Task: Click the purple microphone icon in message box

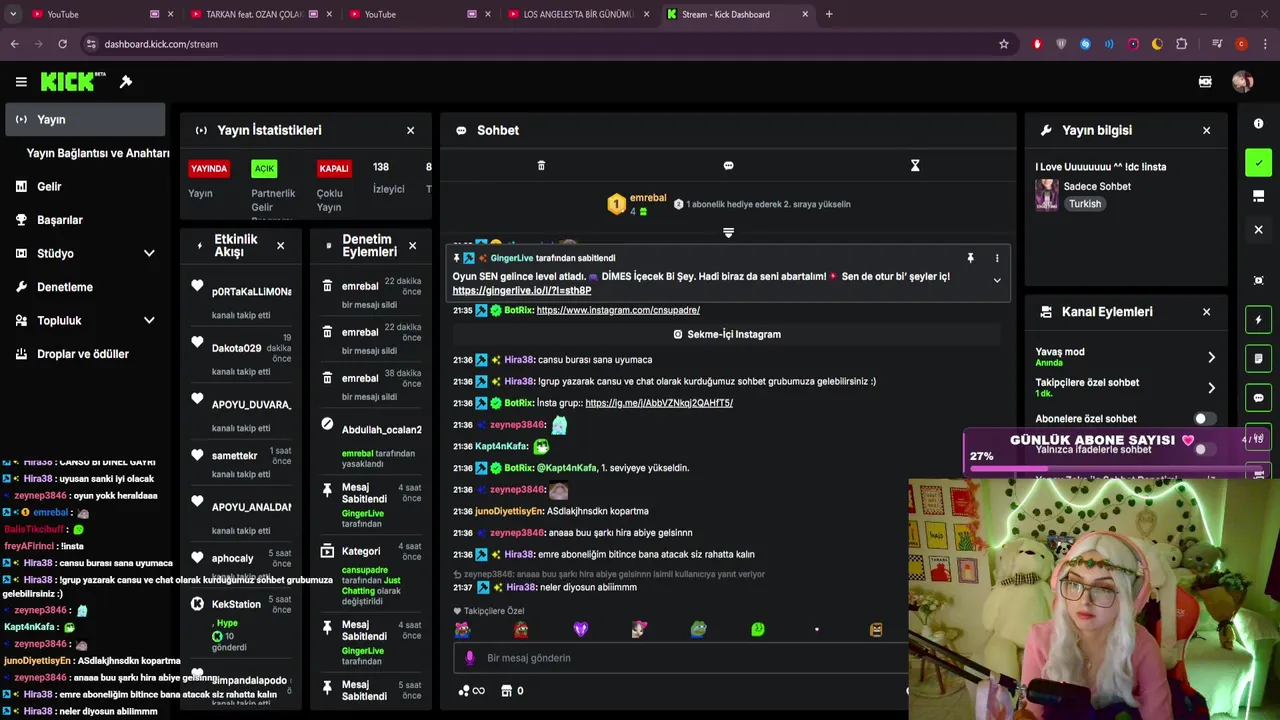Action: pyautogui.click(x=469, y=658)
